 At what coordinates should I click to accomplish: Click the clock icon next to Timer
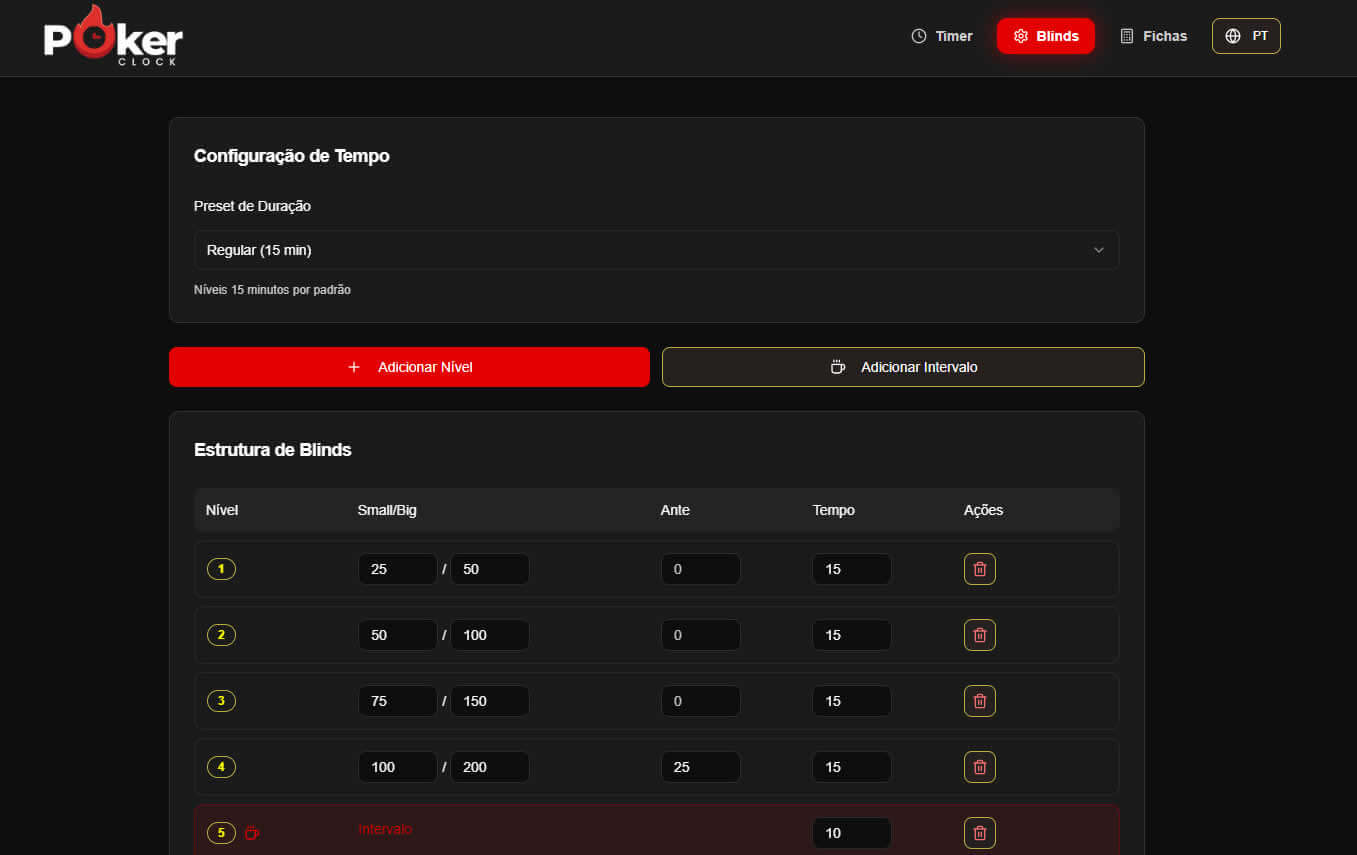coord(918,36)
